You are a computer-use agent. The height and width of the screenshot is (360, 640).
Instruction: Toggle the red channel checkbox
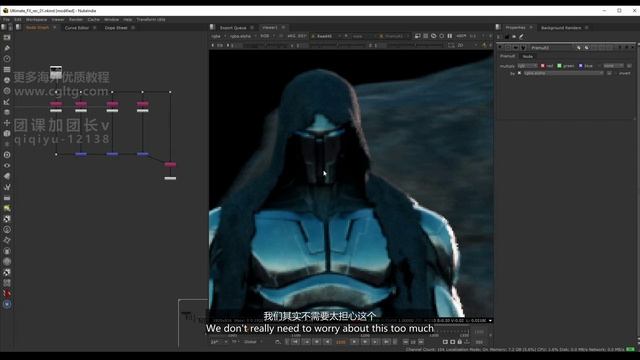click(543, 66)
